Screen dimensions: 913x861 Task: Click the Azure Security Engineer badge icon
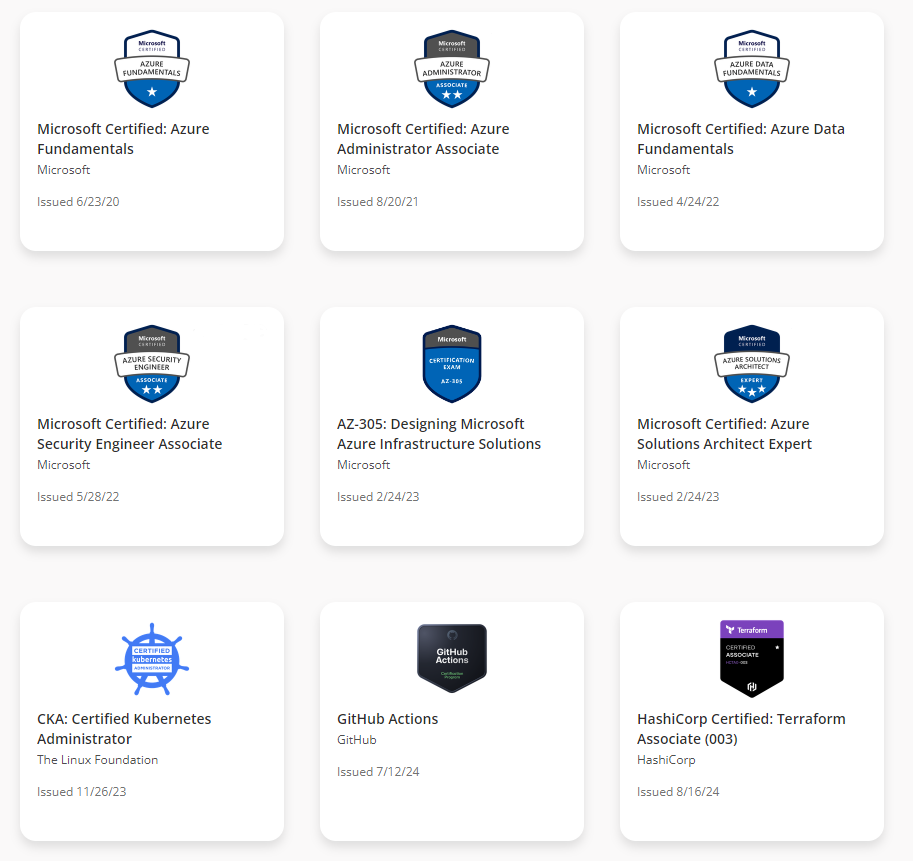[x=152, y=364]
